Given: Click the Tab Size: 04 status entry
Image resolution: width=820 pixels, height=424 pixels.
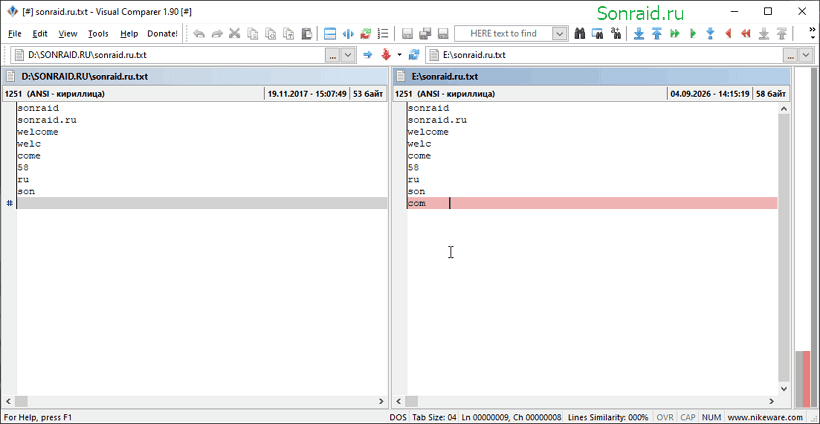Looking at the screenshot, I should 434,417.
